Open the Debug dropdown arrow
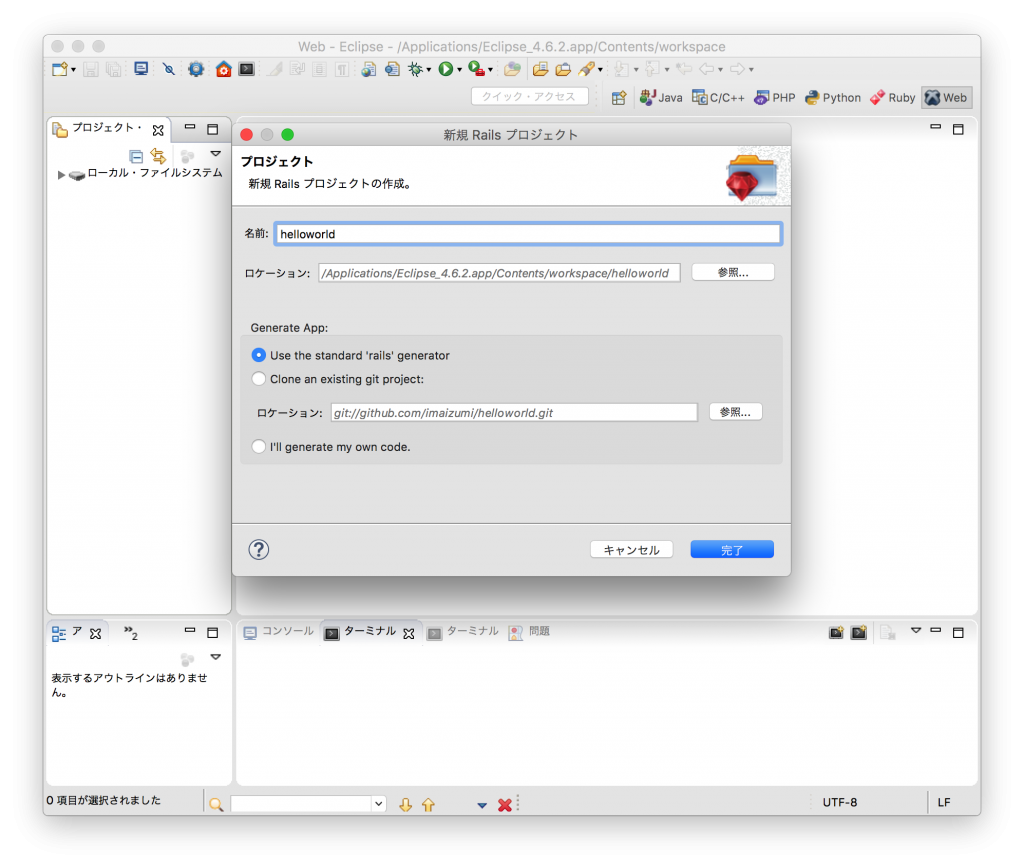 (x=428, y=69)
